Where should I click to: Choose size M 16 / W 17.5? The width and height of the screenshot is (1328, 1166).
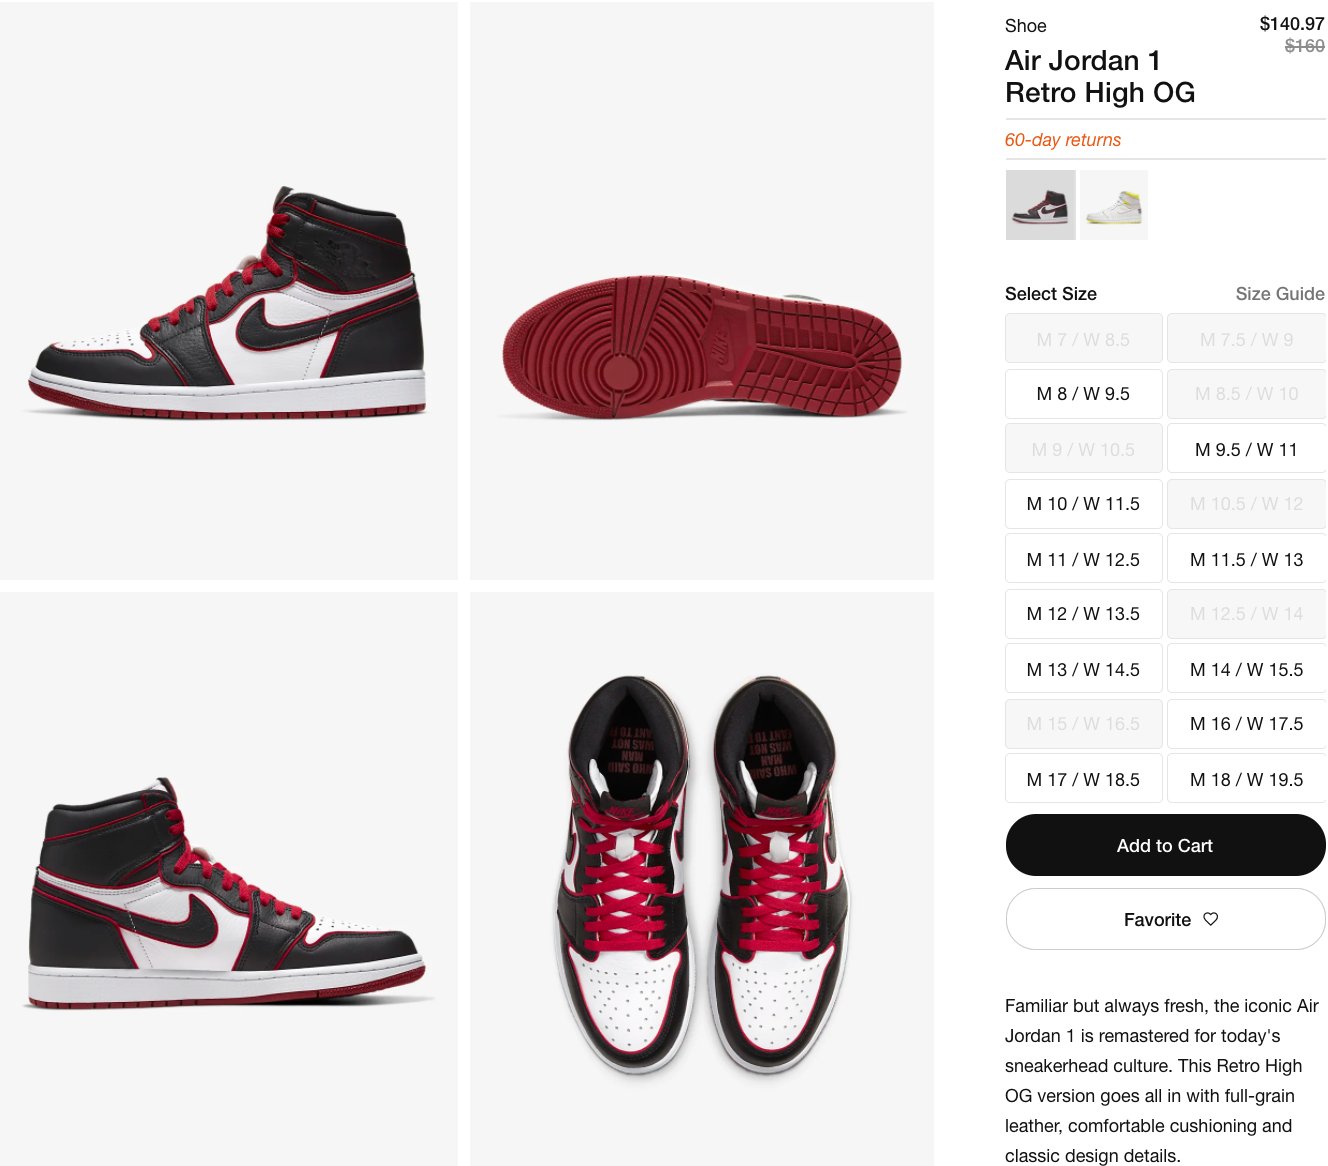pos(1246,724)
